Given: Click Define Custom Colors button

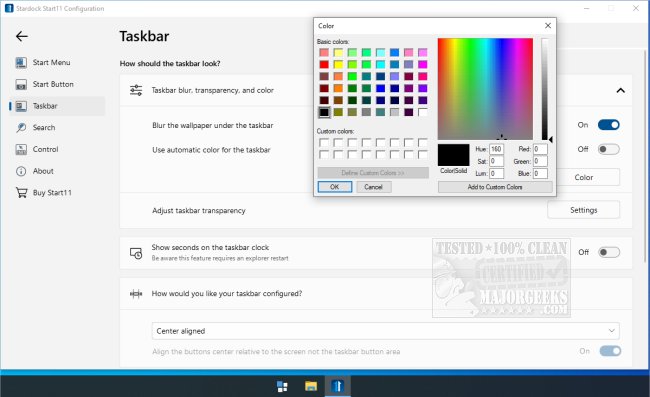Looking at the screenshot, I should [x=373, y=173].
